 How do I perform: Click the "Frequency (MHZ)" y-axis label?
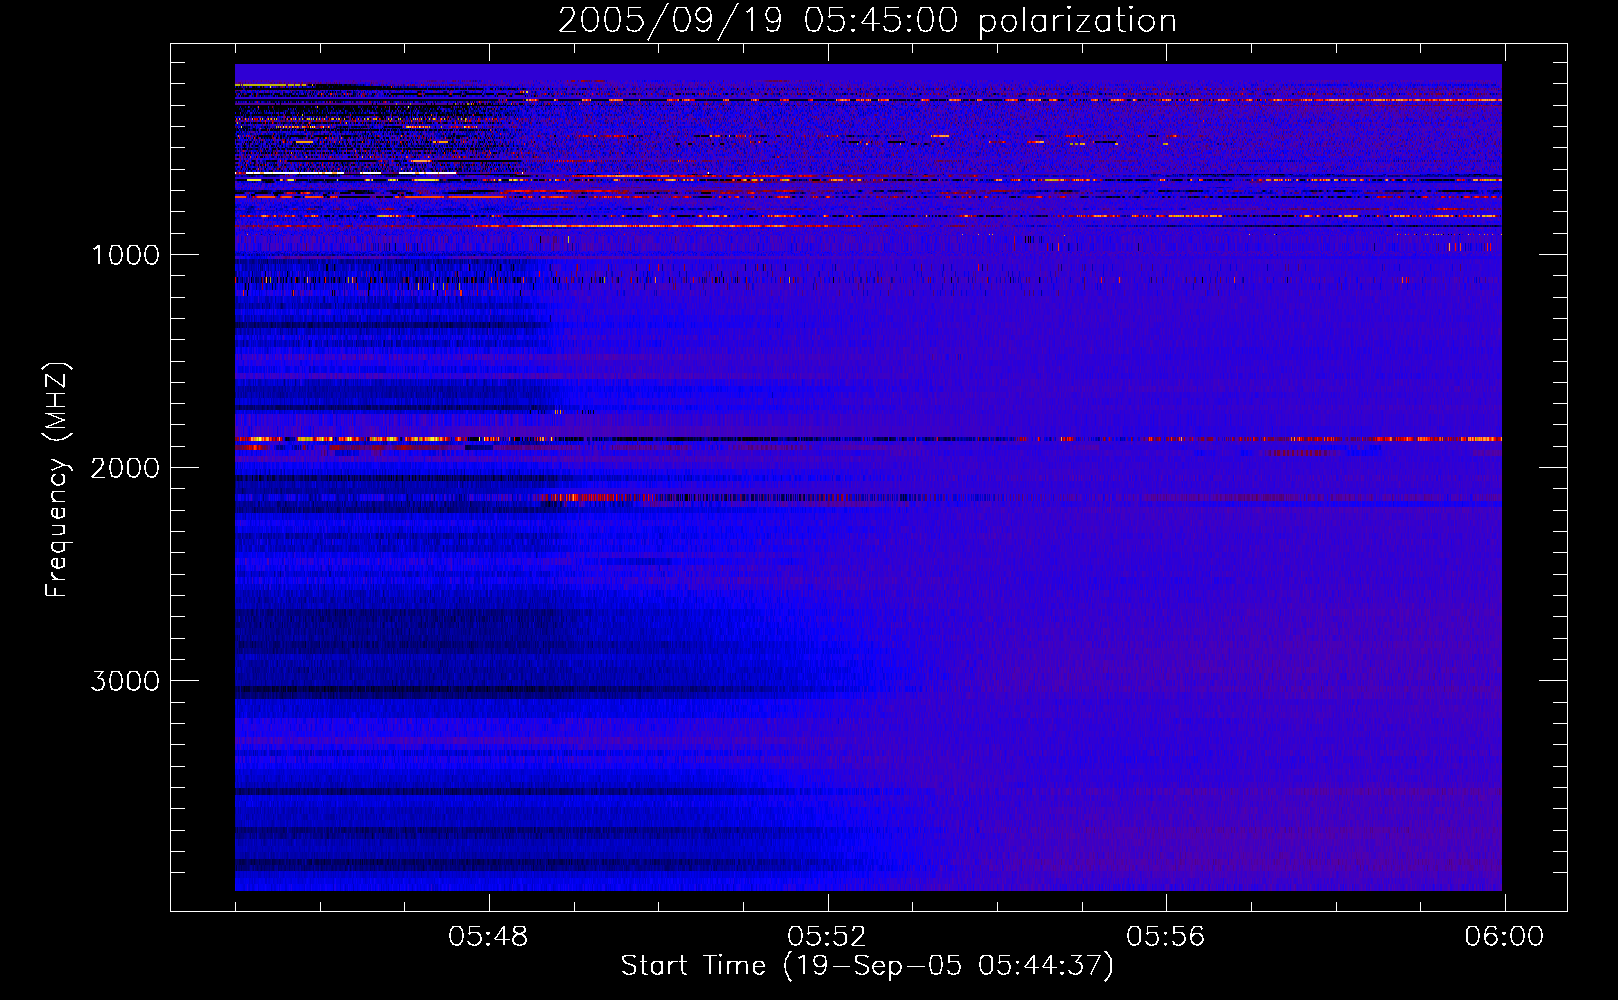pyautogui.click(x=57, y=480)
